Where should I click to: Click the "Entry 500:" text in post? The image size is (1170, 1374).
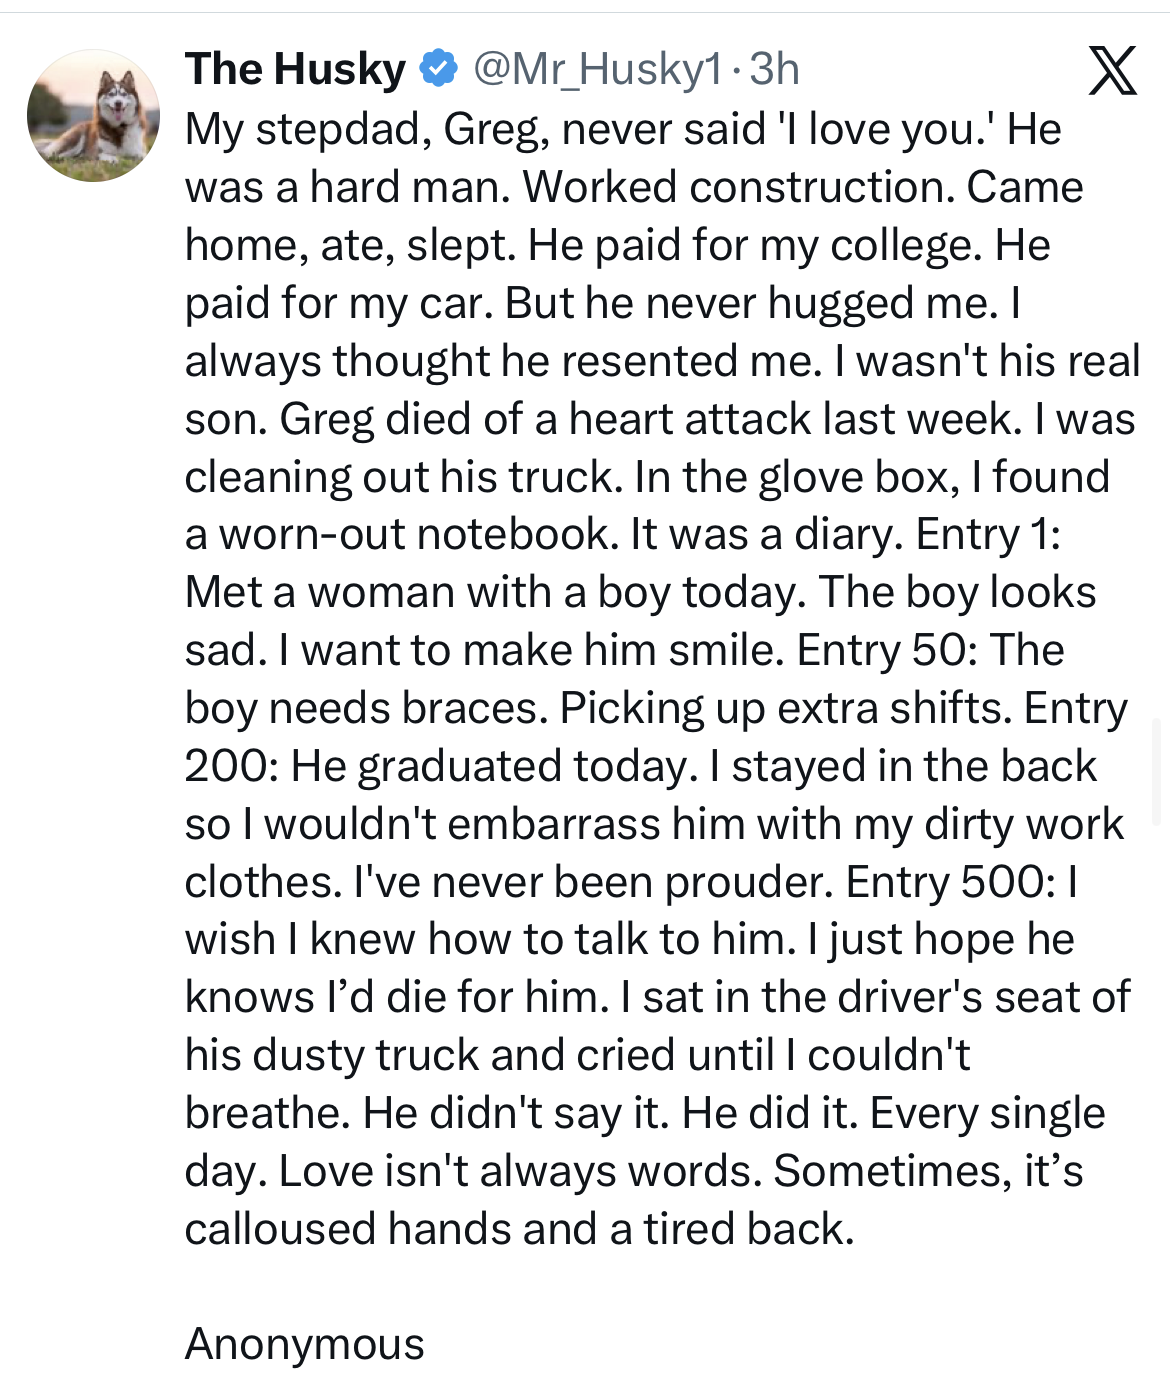pyautogui.click(x=950, y=882)
